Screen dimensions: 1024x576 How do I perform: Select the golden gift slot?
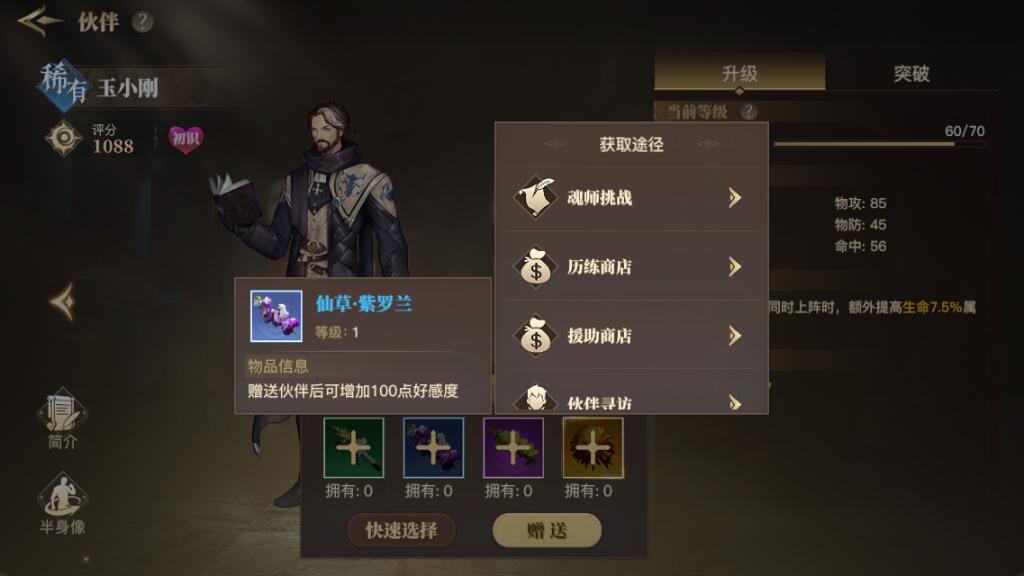(x=593, y=448)
